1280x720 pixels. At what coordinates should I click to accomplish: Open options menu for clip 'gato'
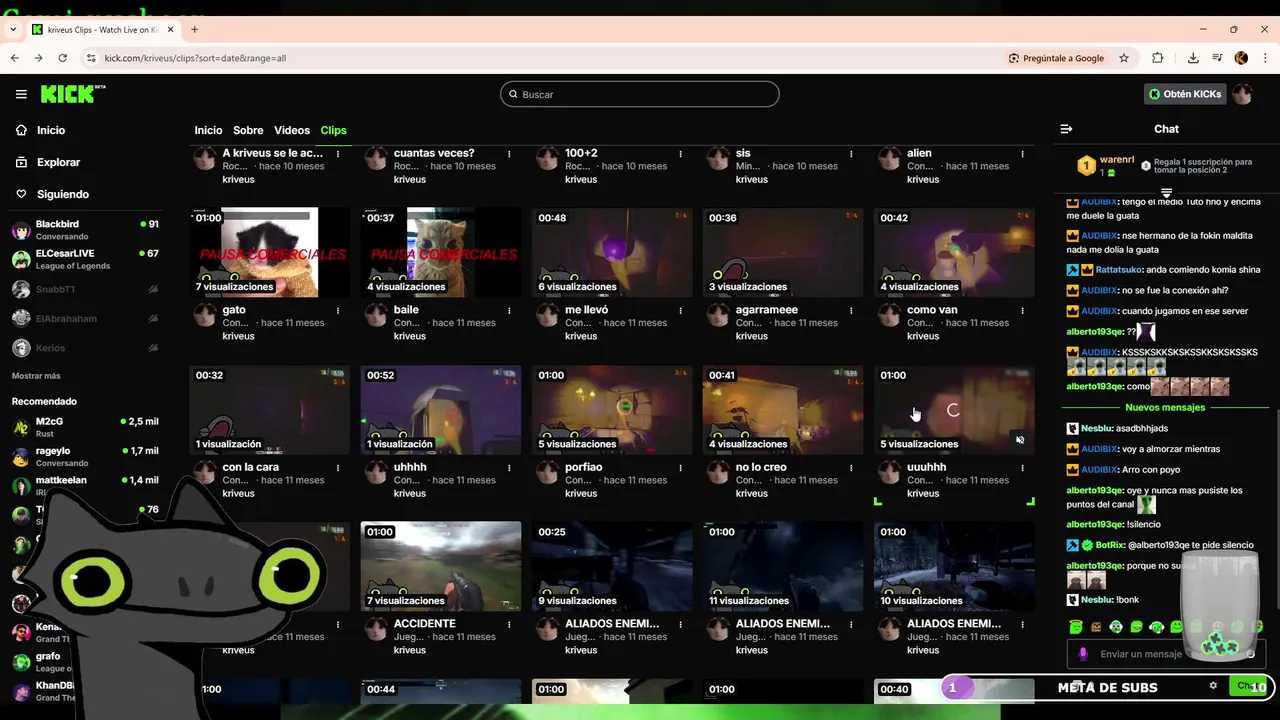[x=338, y=311]
